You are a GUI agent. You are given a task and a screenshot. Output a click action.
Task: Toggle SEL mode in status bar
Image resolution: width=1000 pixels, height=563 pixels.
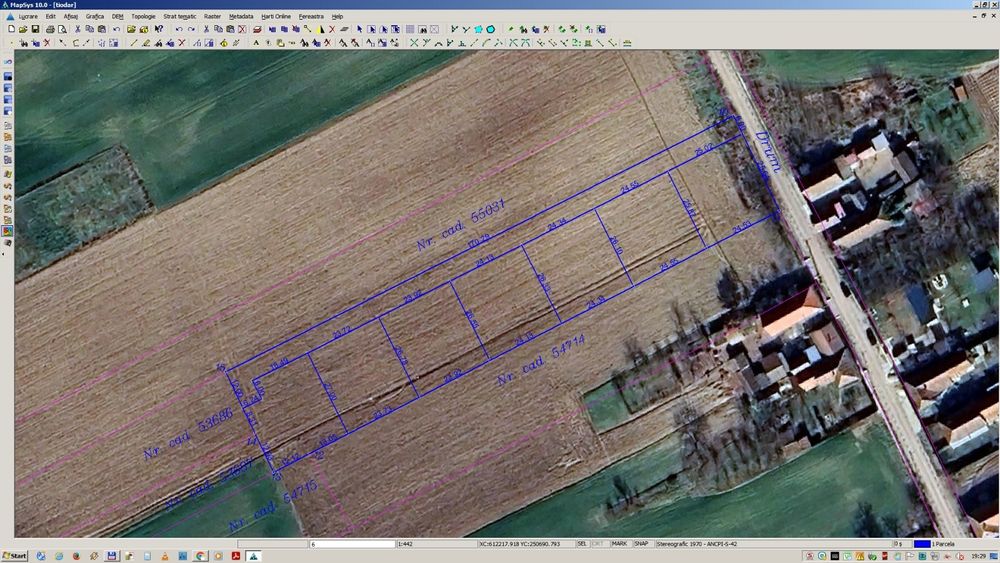[582, 544]
